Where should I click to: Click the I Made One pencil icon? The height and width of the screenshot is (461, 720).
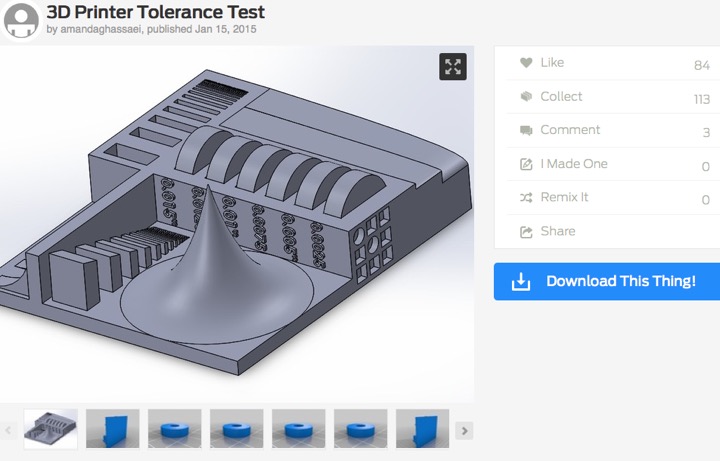[526, 164]
